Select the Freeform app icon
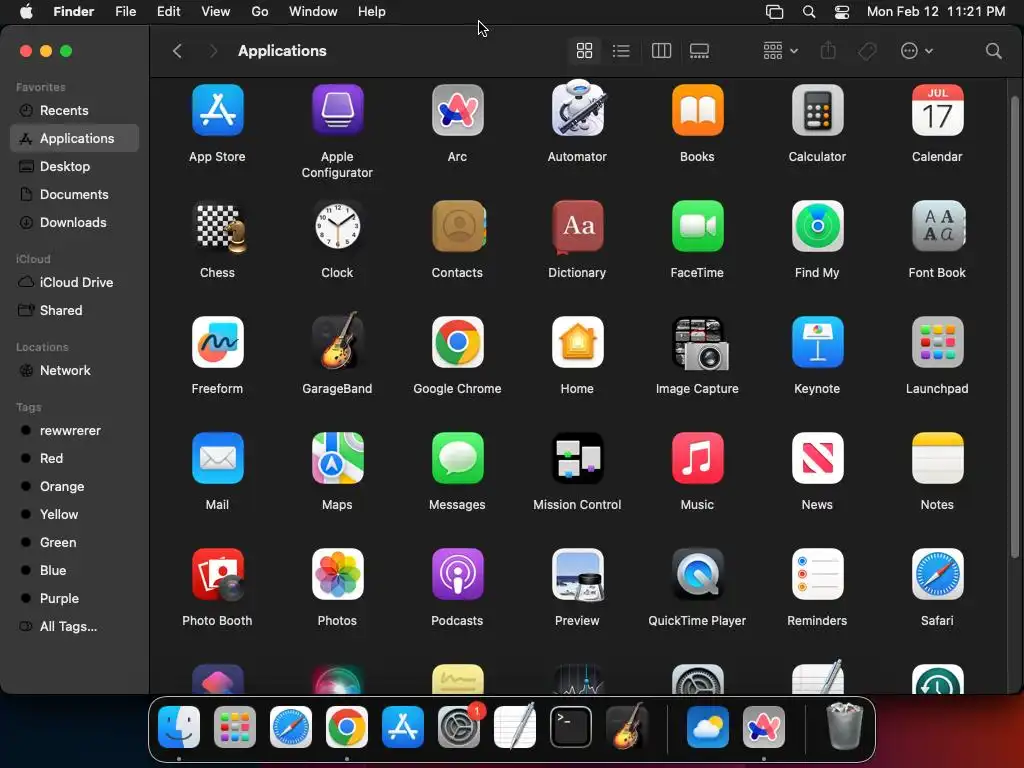Image resolution: width=1024 pixels, height=768 pixels. pos(217,342)
